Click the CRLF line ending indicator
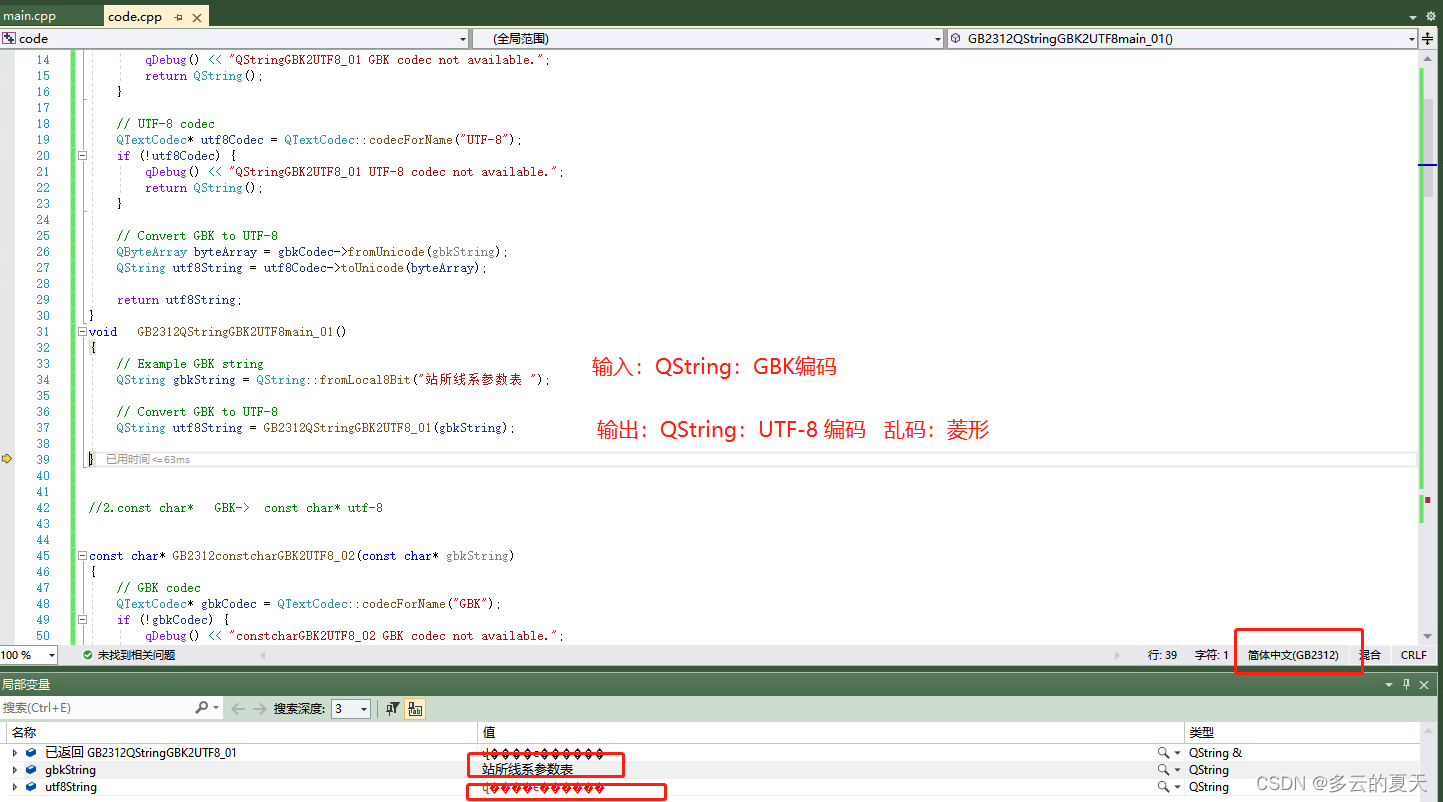This screenshot has height=802, width=1443. (1413, 655)
